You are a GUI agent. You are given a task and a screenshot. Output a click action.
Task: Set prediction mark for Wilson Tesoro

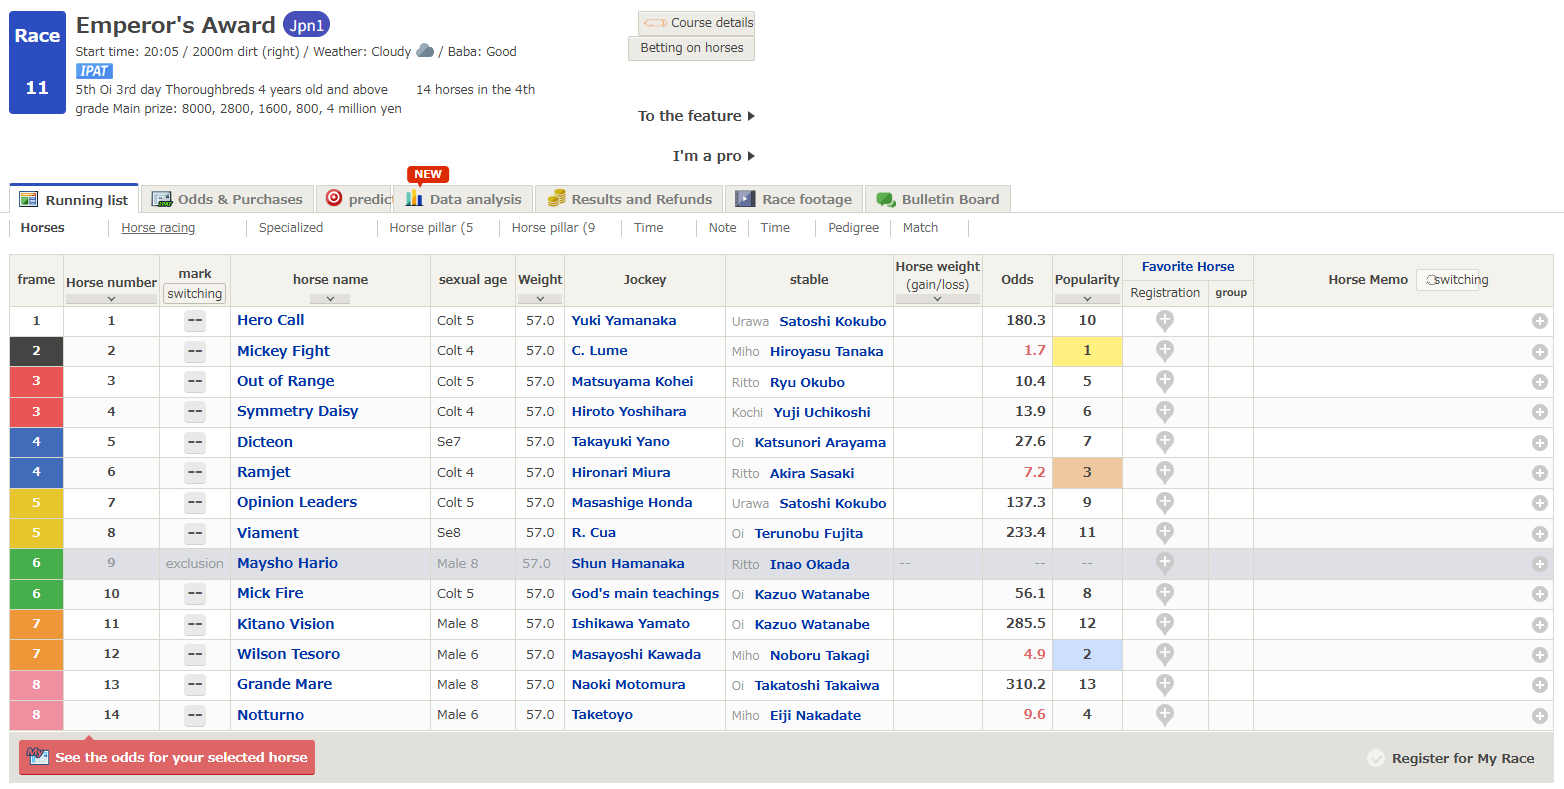195,654
